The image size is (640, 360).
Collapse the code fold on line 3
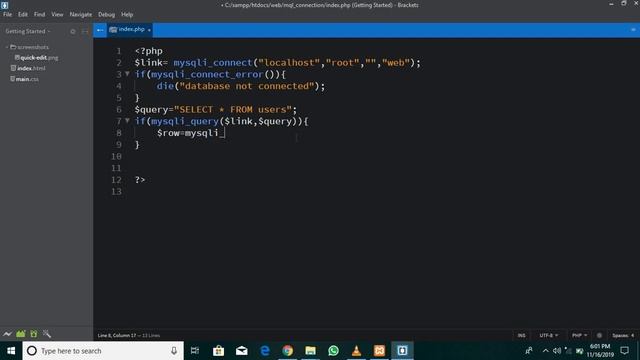(127, 74)
